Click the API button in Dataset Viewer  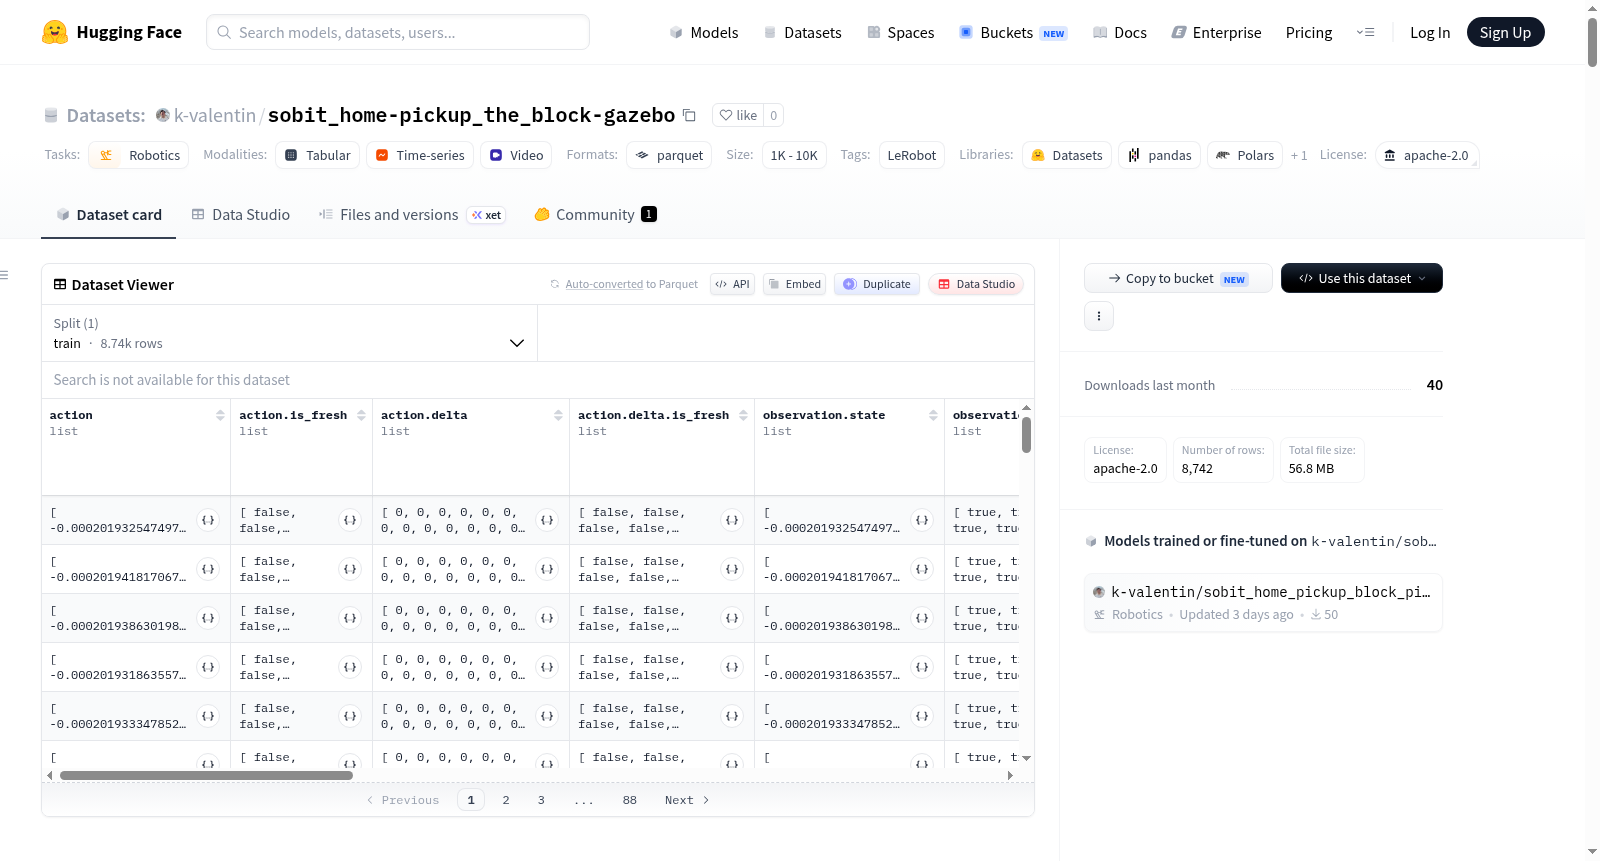tap(732, 284)
